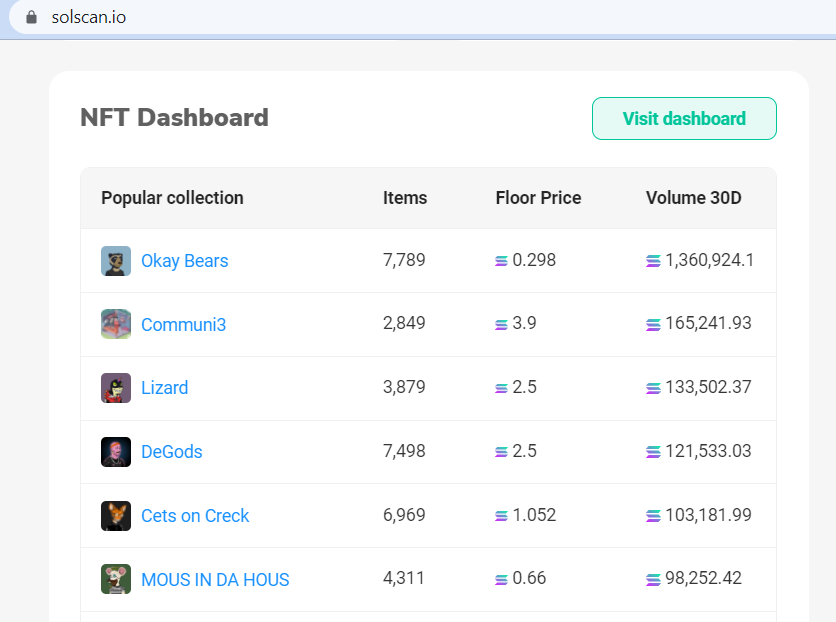Click the Solana icon beside floor price 3.9
The width and height of the screenshot is (836, 622).
501,324
